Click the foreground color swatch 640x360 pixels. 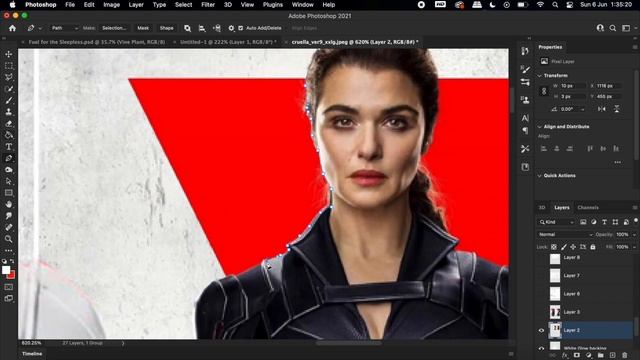coord(6,270)
